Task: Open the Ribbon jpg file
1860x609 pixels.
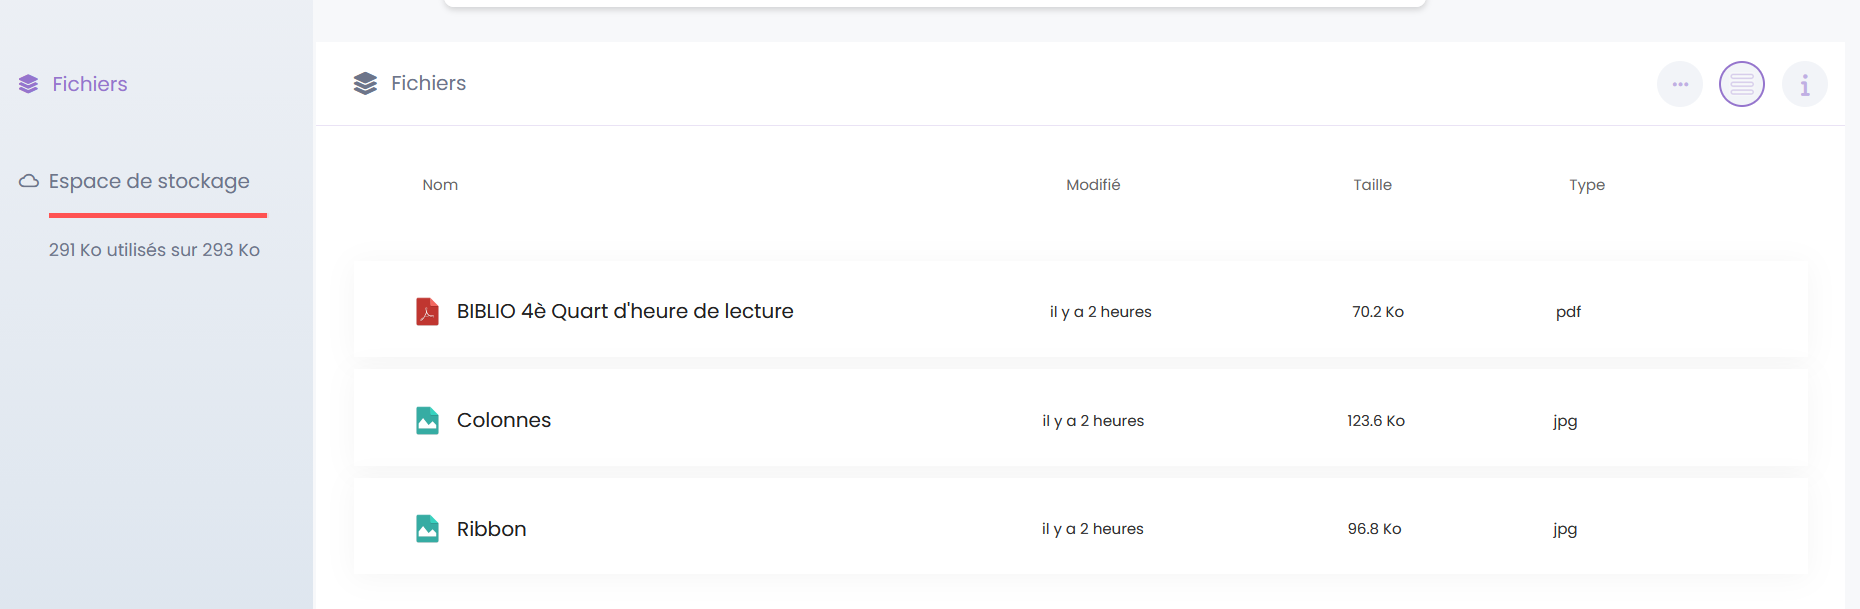Action: [x=491, y=529]
